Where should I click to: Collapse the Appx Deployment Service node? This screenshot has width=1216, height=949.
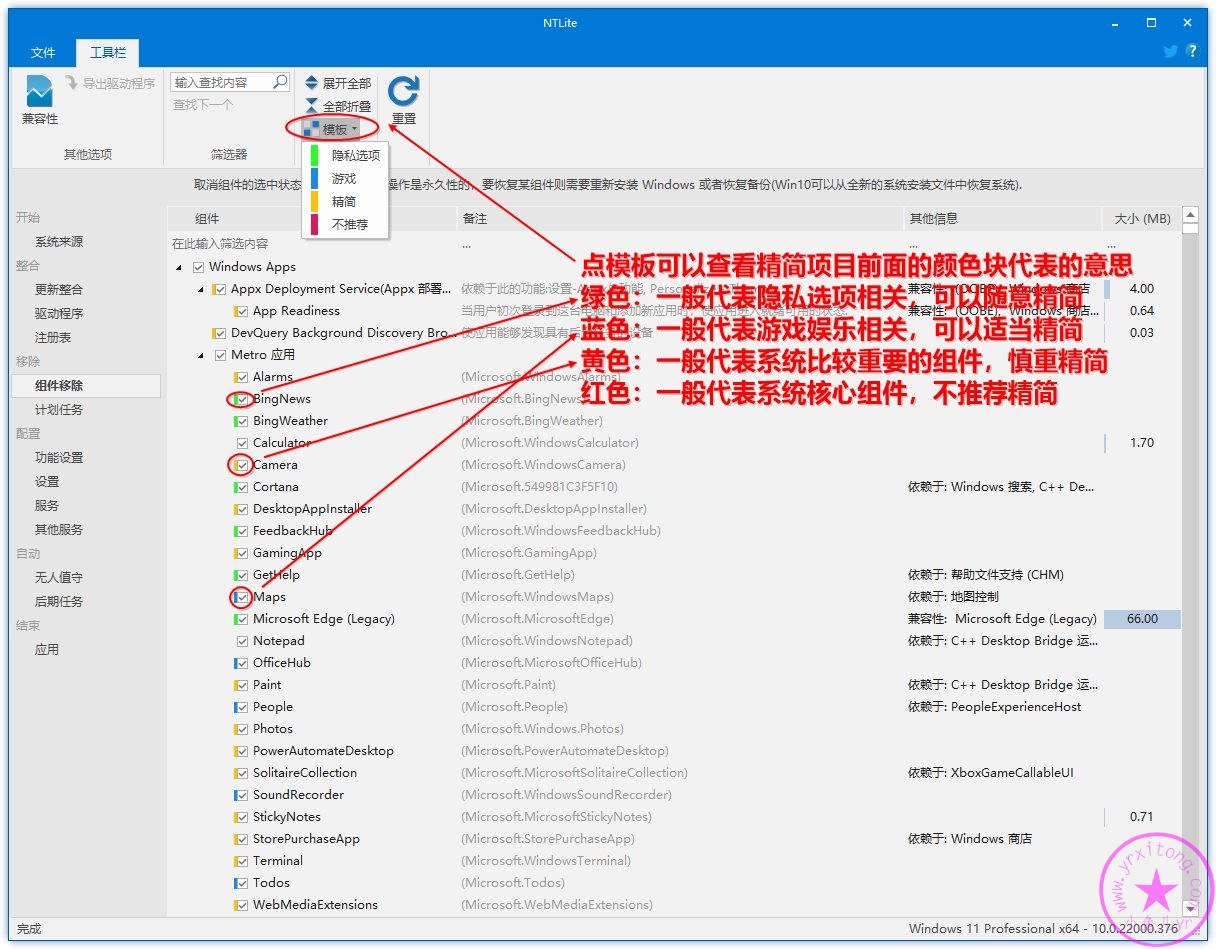[x=201, y=289]
